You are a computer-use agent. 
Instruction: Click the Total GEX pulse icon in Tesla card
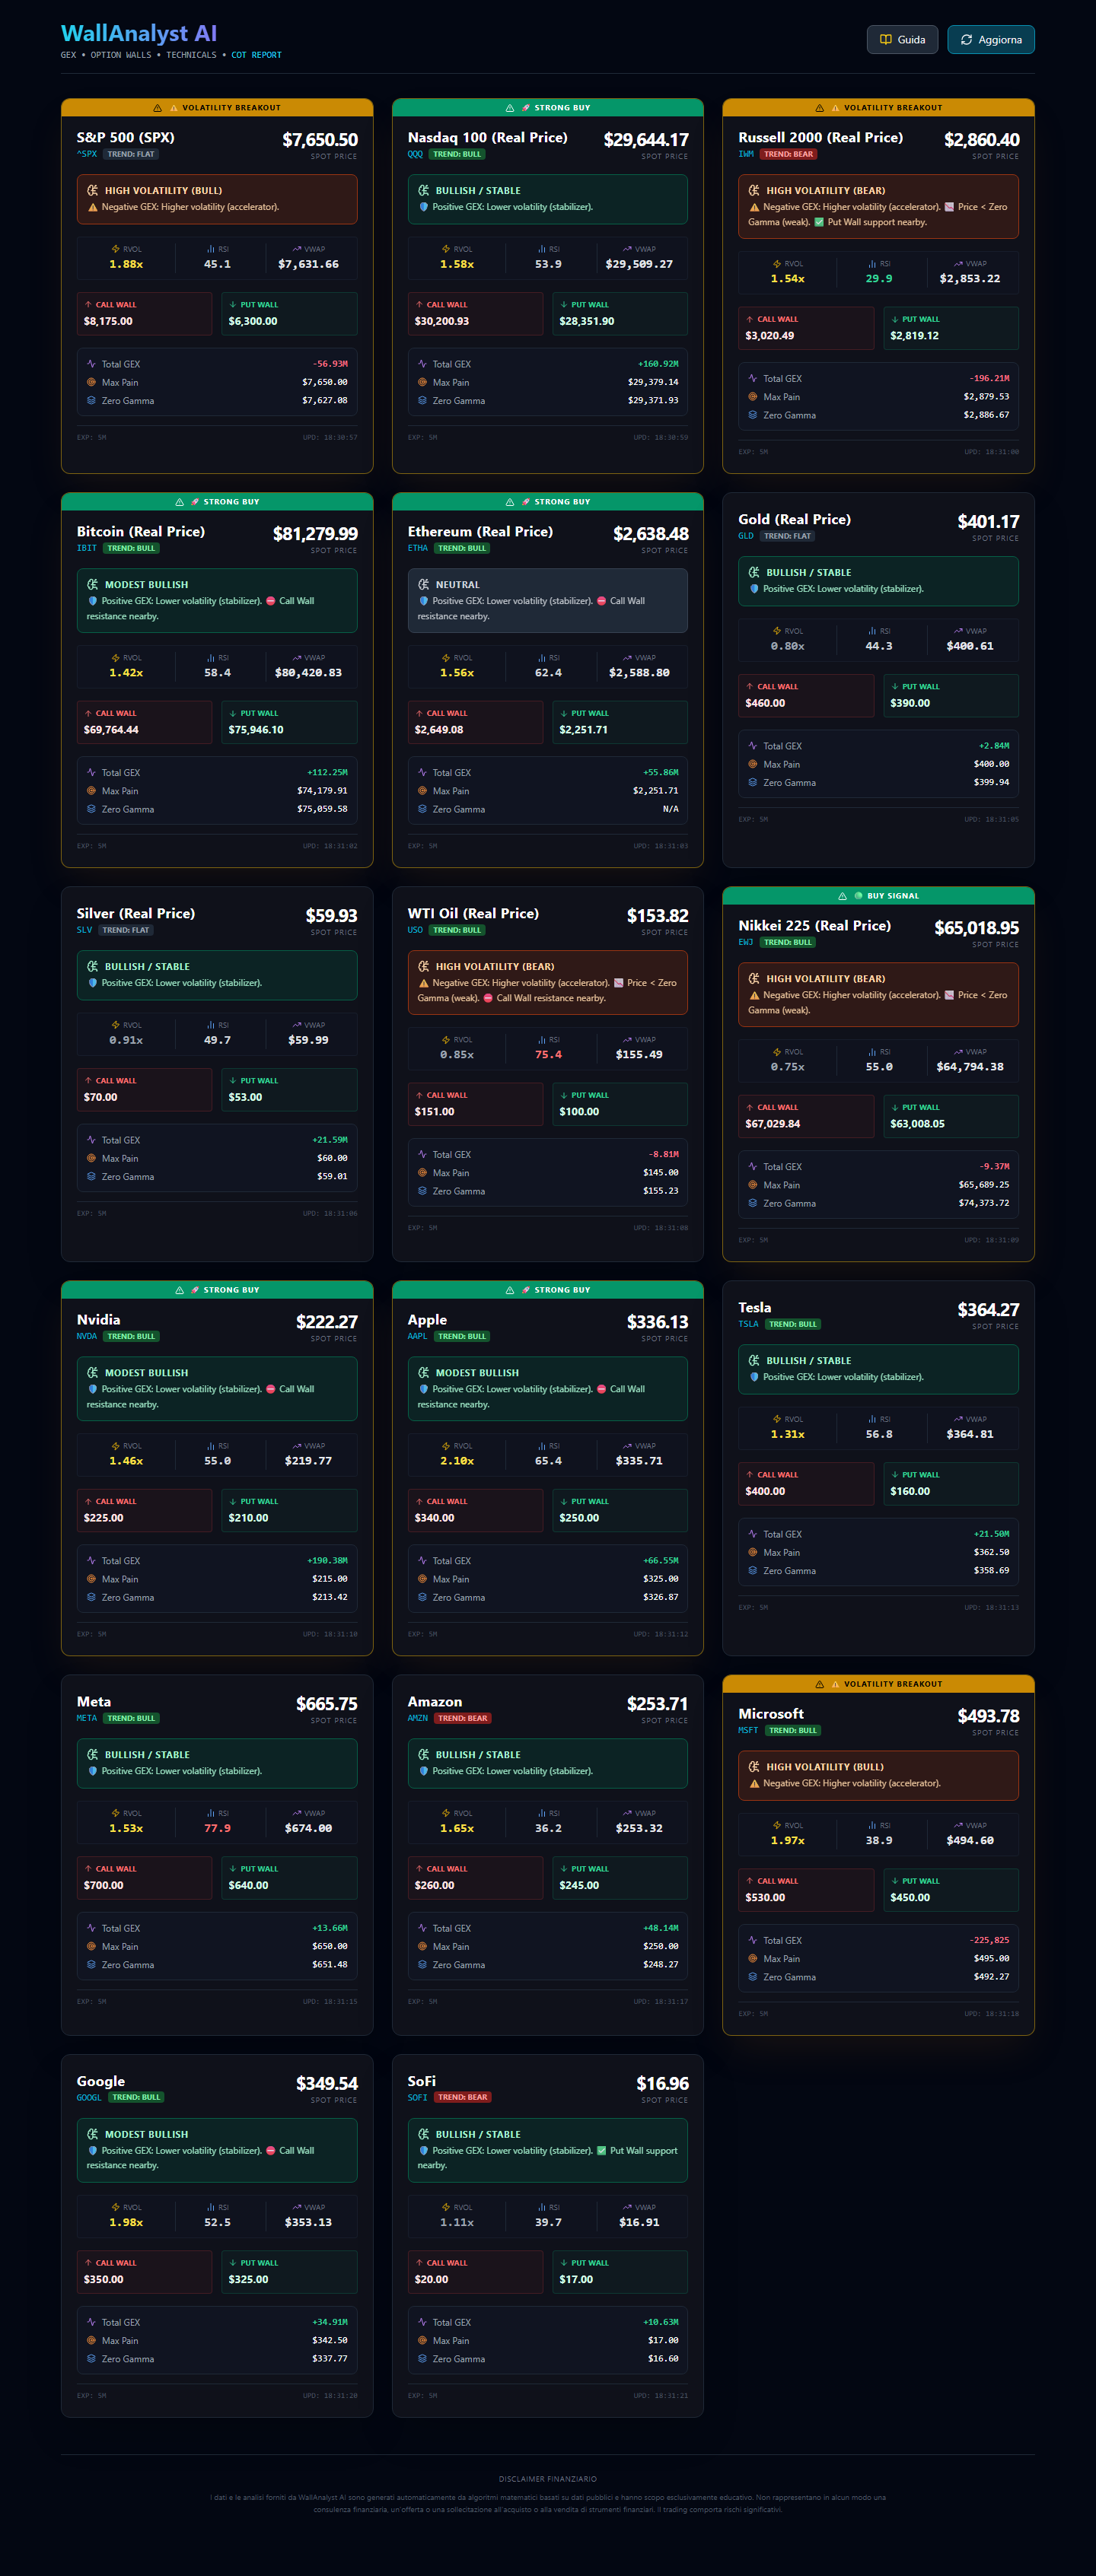coord(753,1534)
